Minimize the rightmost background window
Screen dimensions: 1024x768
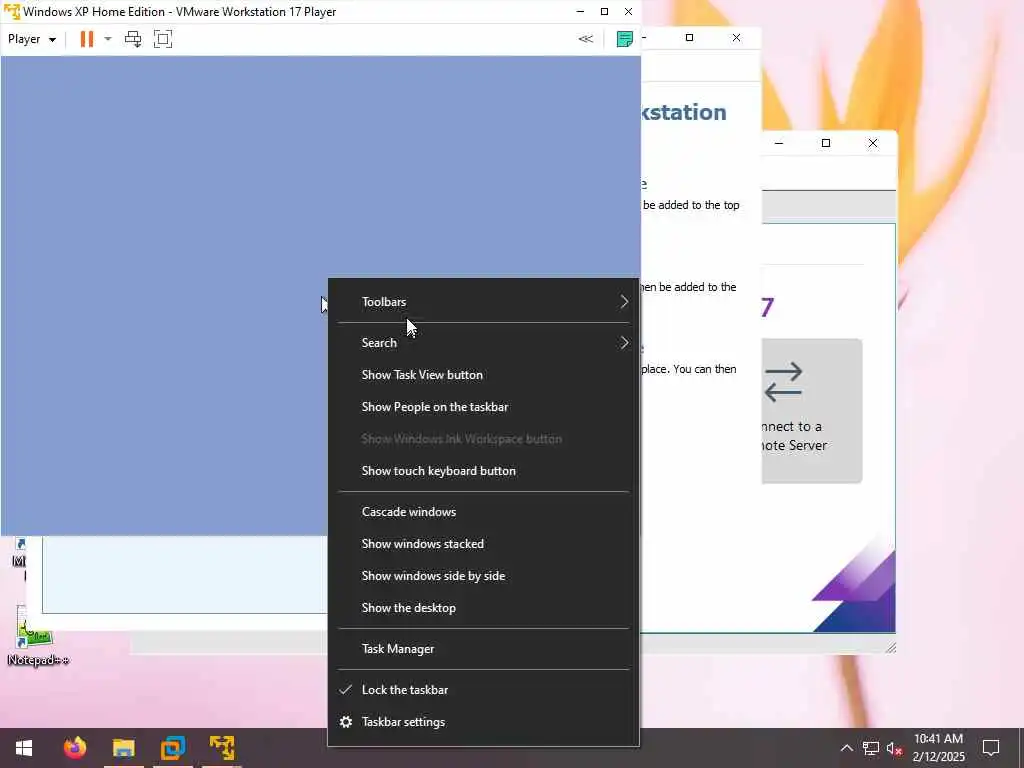(x=778, y=143)
